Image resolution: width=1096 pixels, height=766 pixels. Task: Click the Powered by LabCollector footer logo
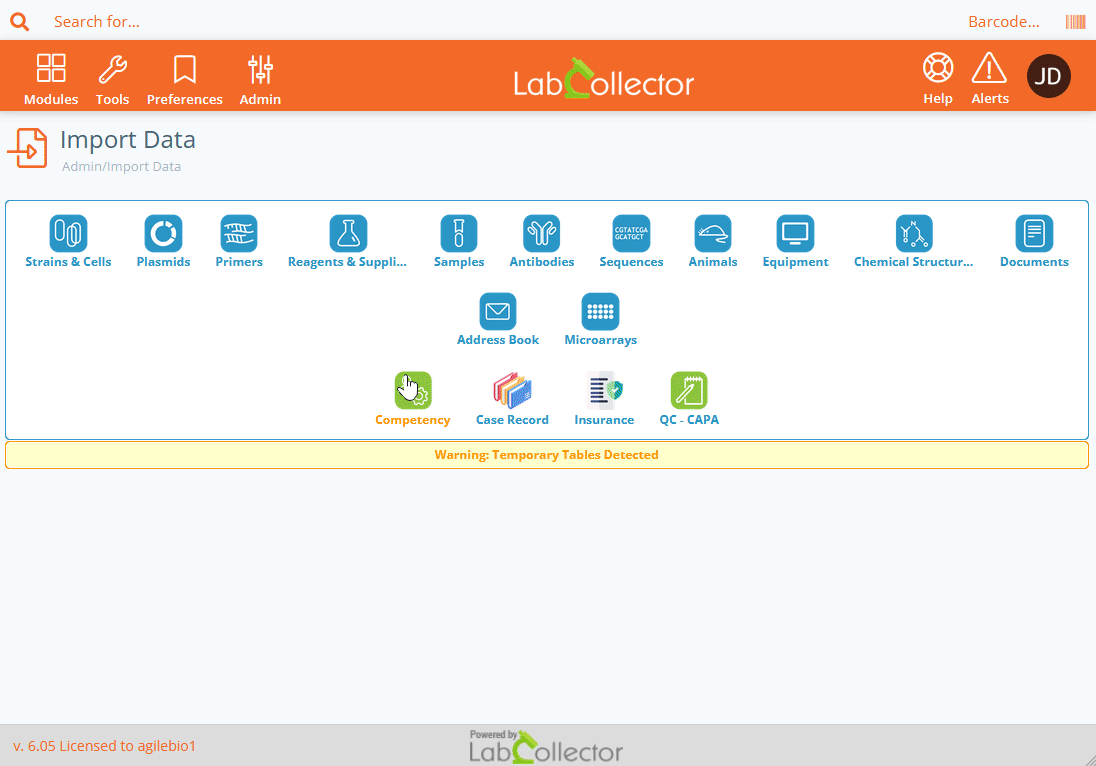[x=546, y=746]
